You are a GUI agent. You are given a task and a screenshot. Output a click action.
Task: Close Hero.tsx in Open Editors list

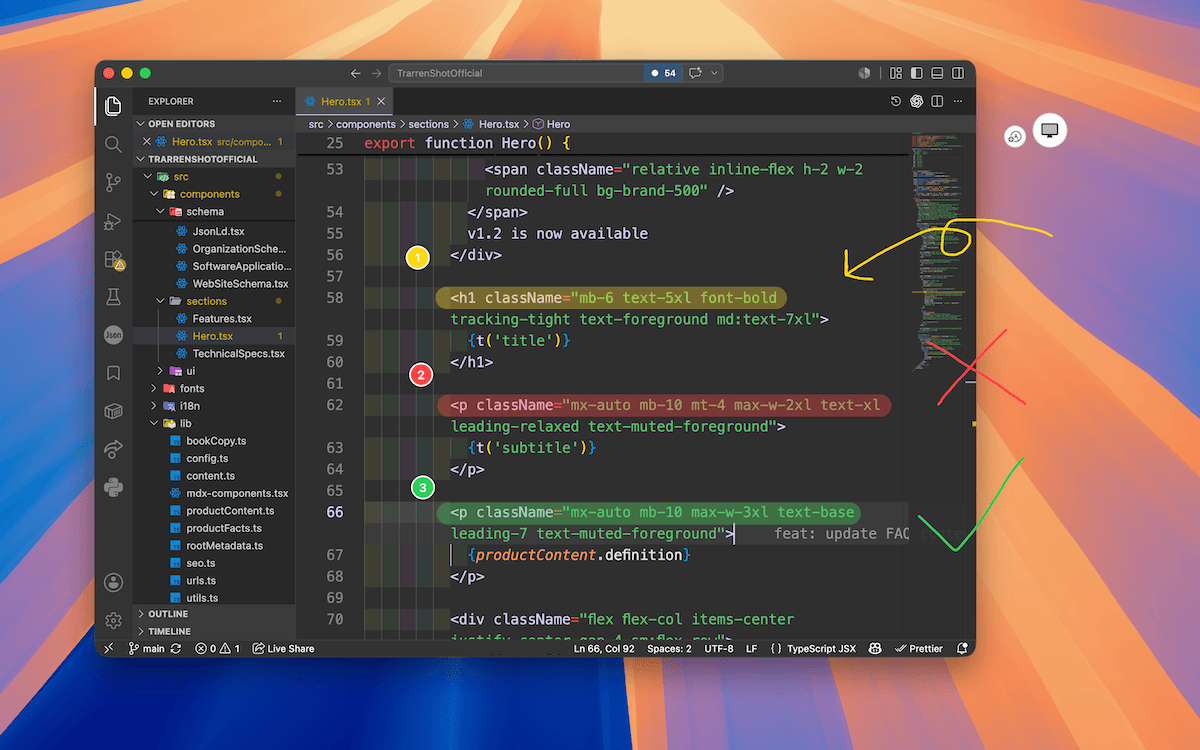pyautogui.click(x=147, y=142)
